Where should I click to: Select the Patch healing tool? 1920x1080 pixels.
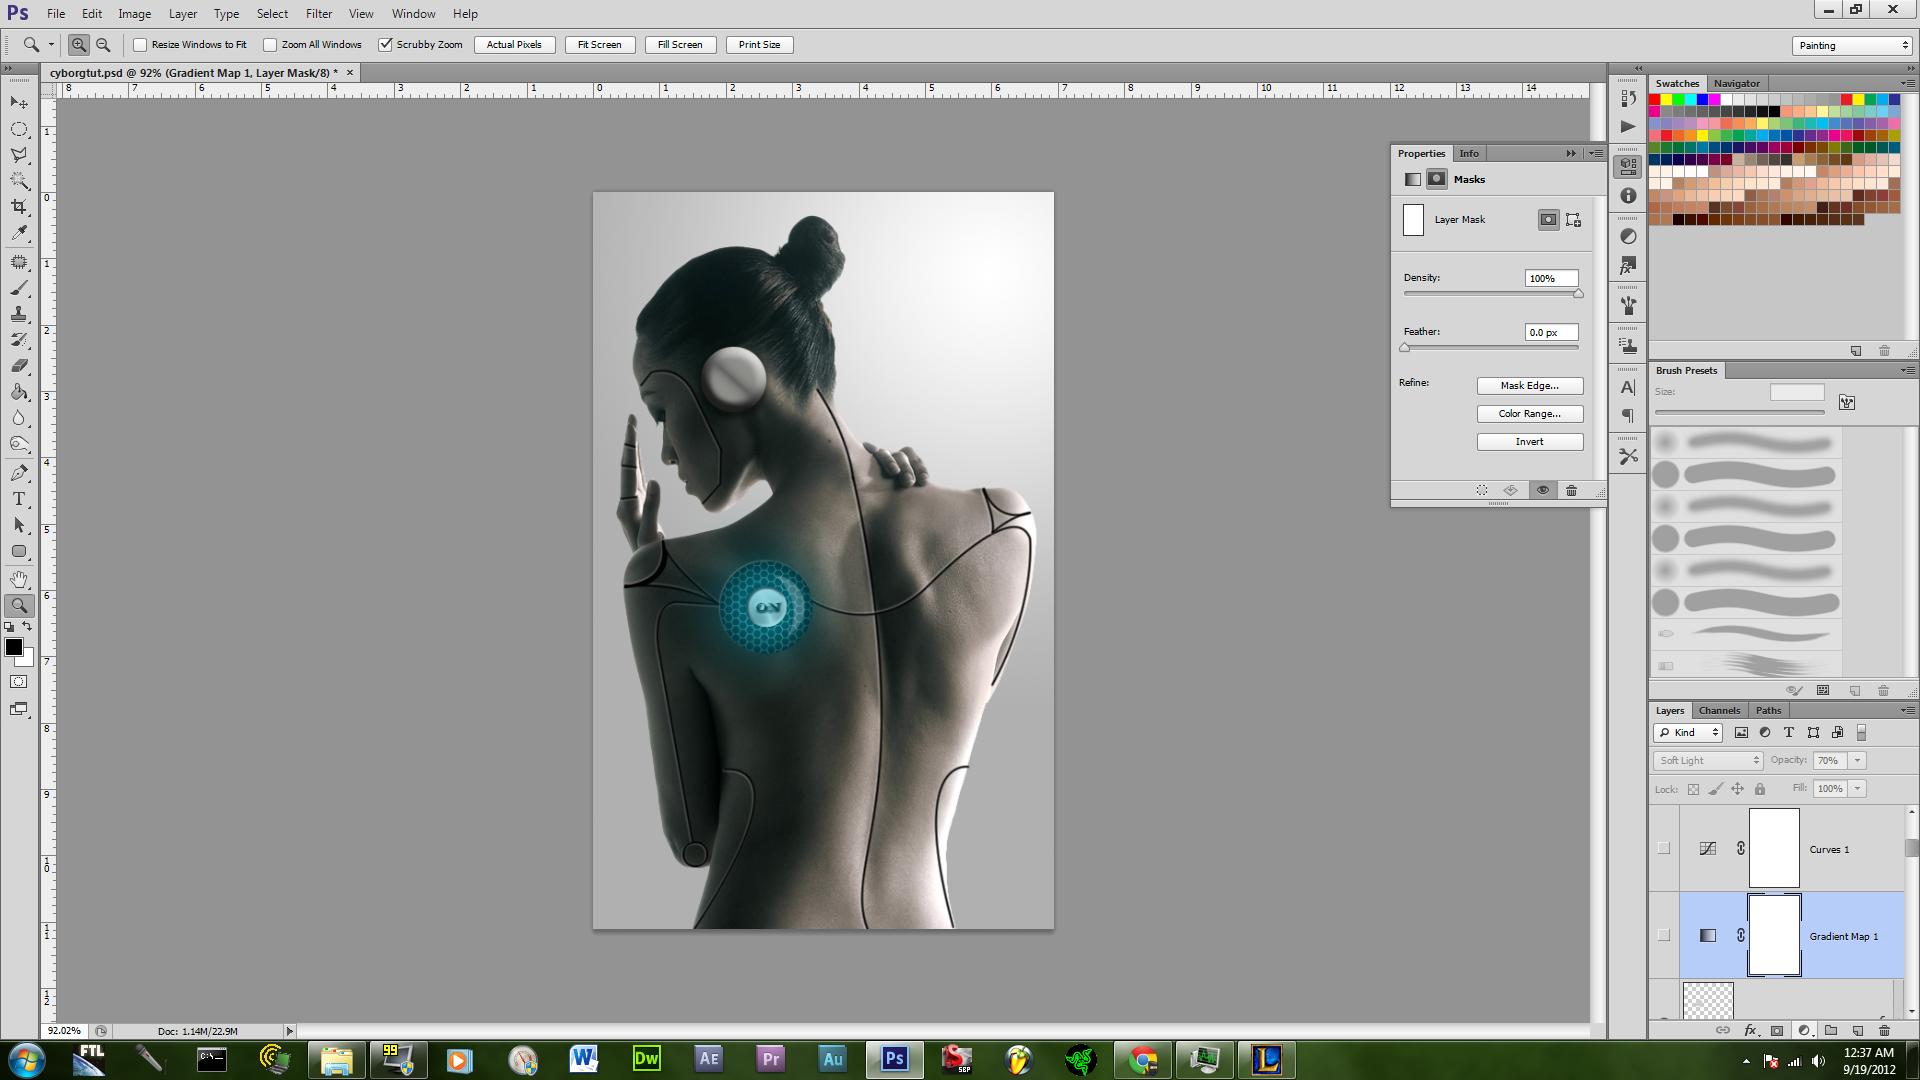[19, 262]
